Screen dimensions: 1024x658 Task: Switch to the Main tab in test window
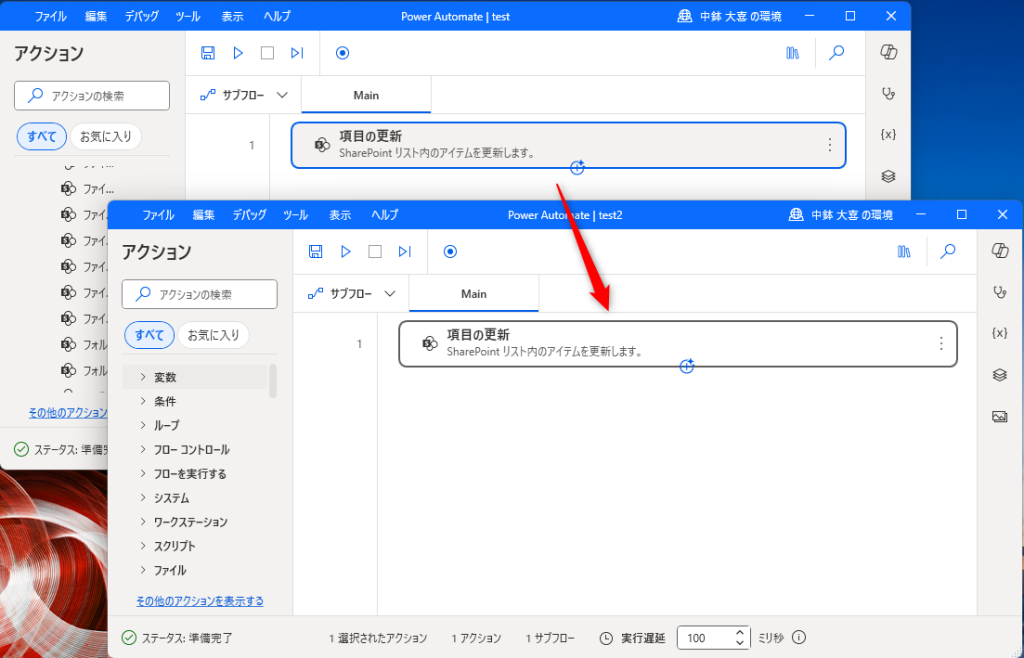(366, 95)
